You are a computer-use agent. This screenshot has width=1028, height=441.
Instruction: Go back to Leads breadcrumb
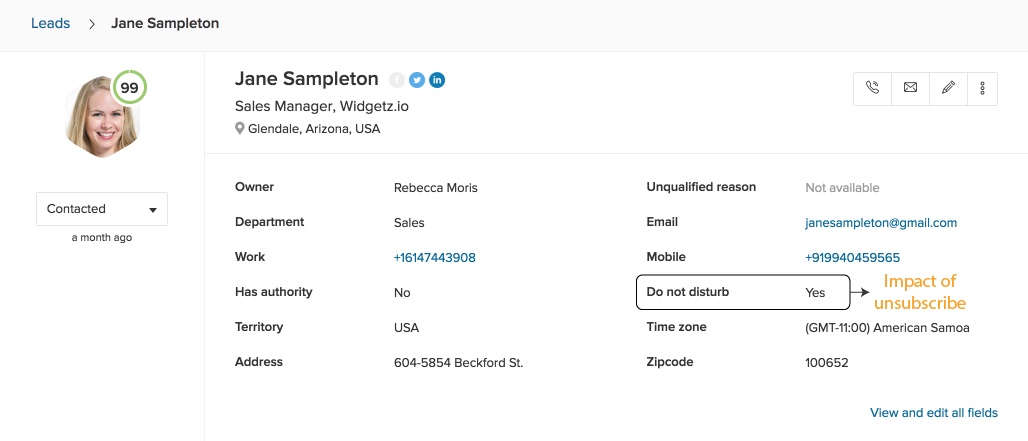pos(50,23)
